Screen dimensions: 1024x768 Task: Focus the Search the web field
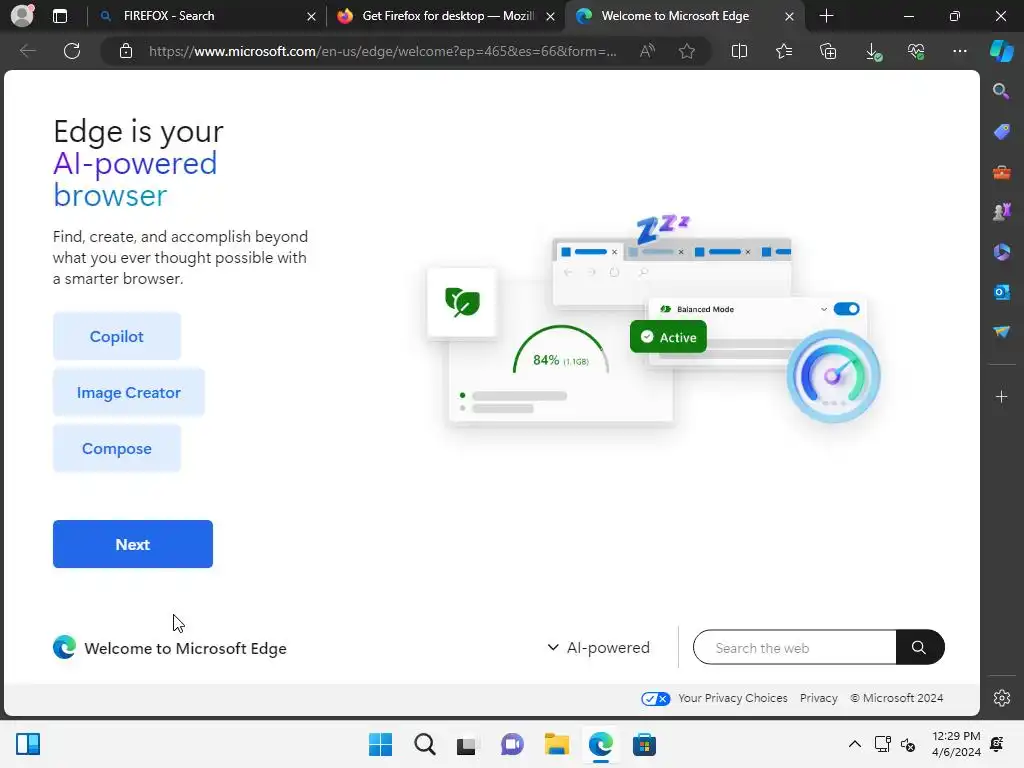795,647
